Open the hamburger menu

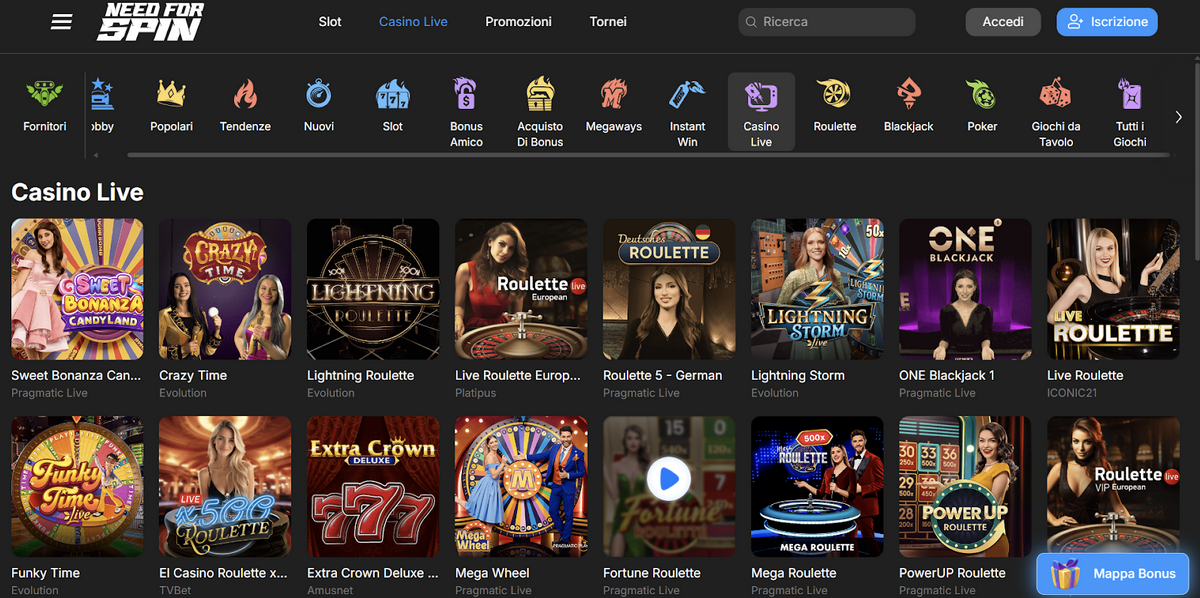[x=61, y=21]
